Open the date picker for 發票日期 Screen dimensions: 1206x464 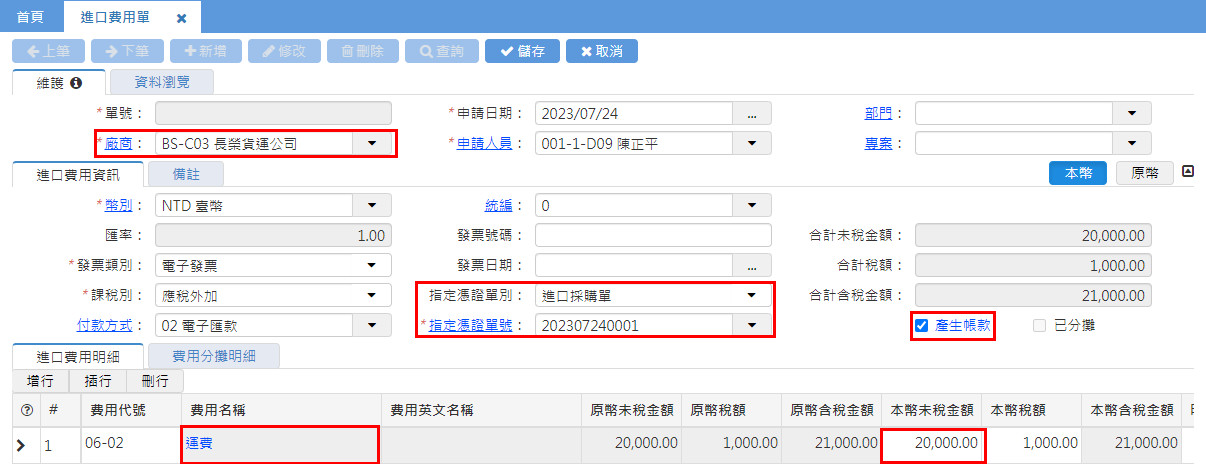click(x=752, y=265)
